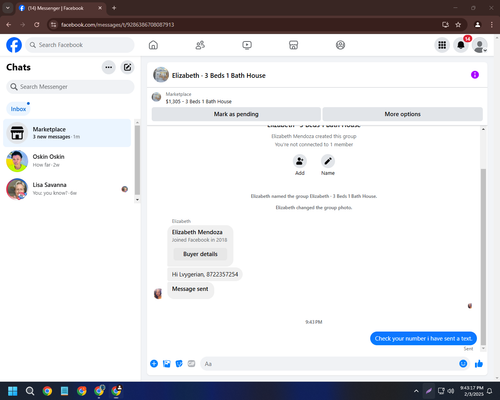Click the message 'Hi Lvygerian, 8722357254'
Screen dimensions: 500x400
point(205,274)
